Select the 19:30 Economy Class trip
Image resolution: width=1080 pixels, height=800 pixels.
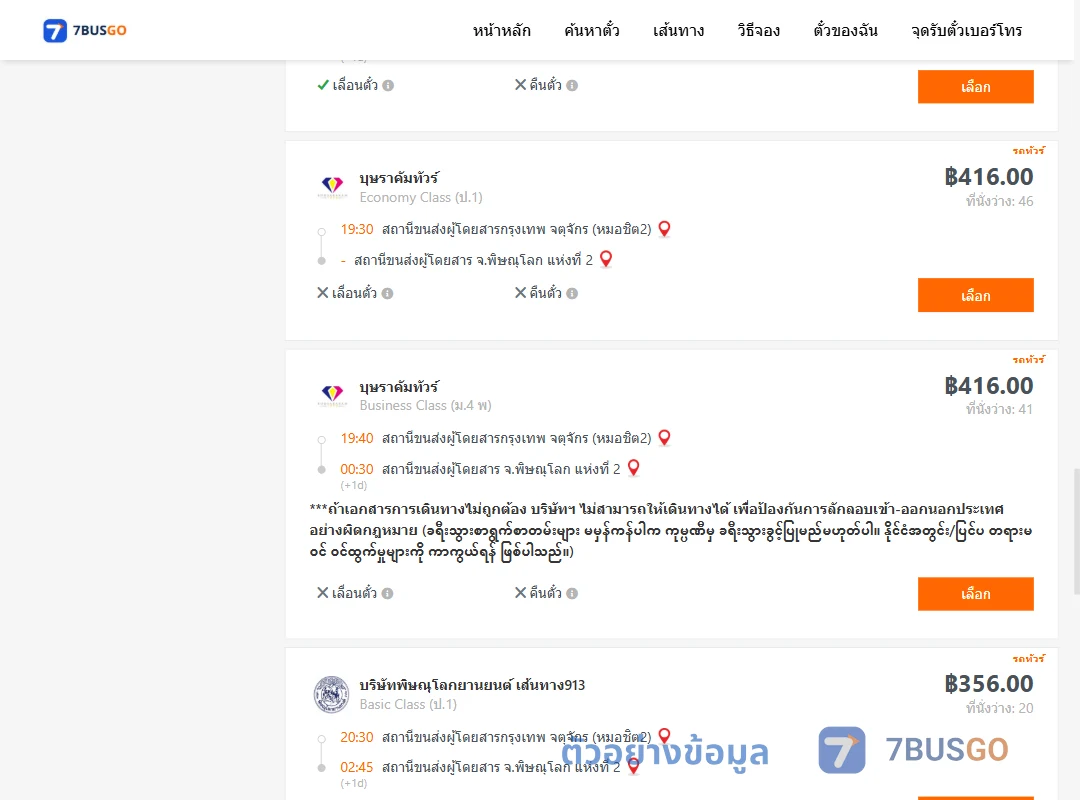tap(975, 295)
